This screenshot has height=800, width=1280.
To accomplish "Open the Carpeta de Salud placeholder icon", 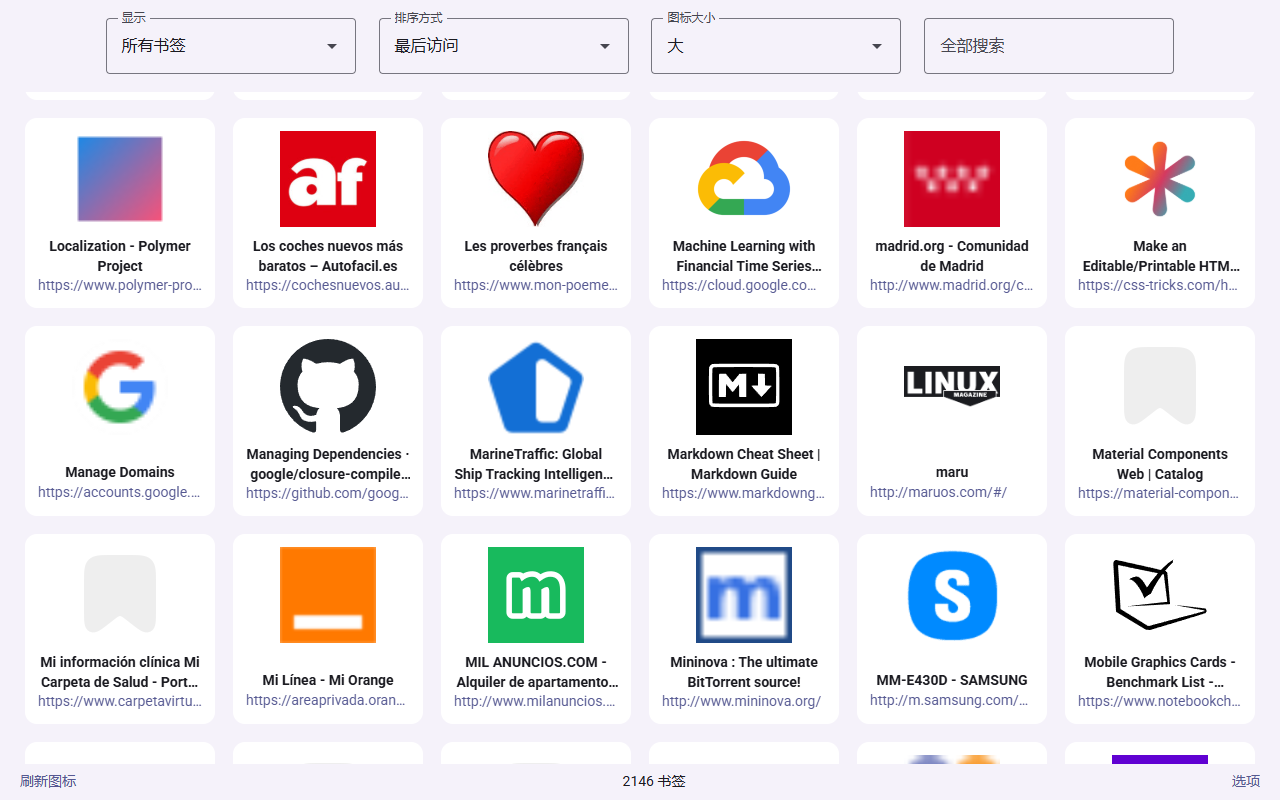I will (120, 595).
